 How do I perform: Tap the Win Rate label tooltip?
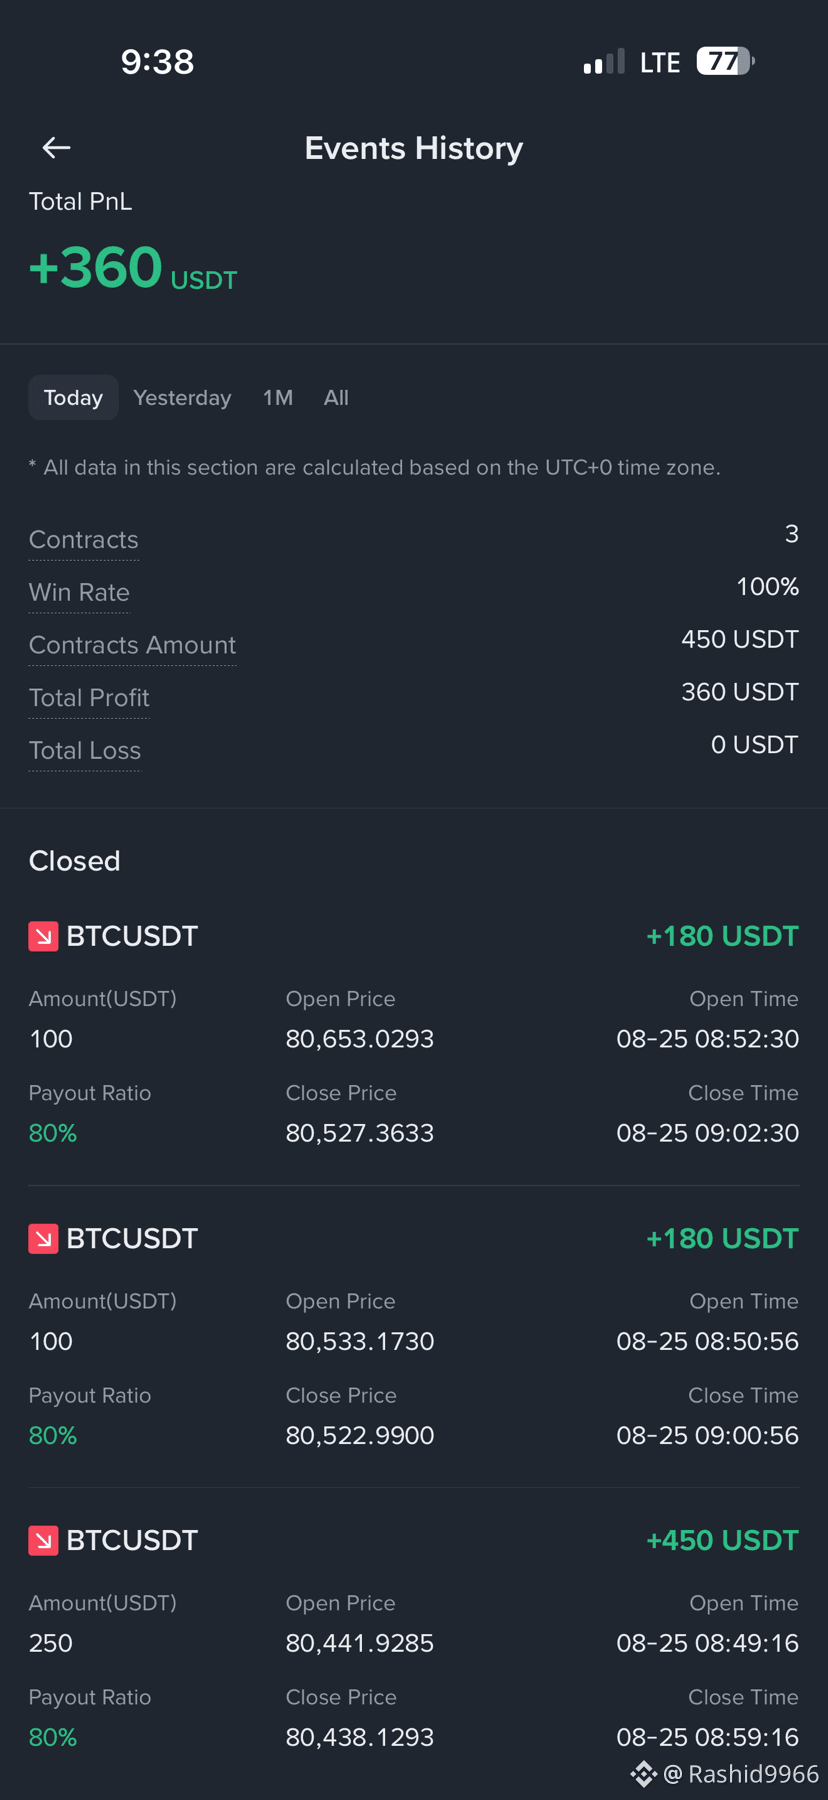click(x=79, y=593)
